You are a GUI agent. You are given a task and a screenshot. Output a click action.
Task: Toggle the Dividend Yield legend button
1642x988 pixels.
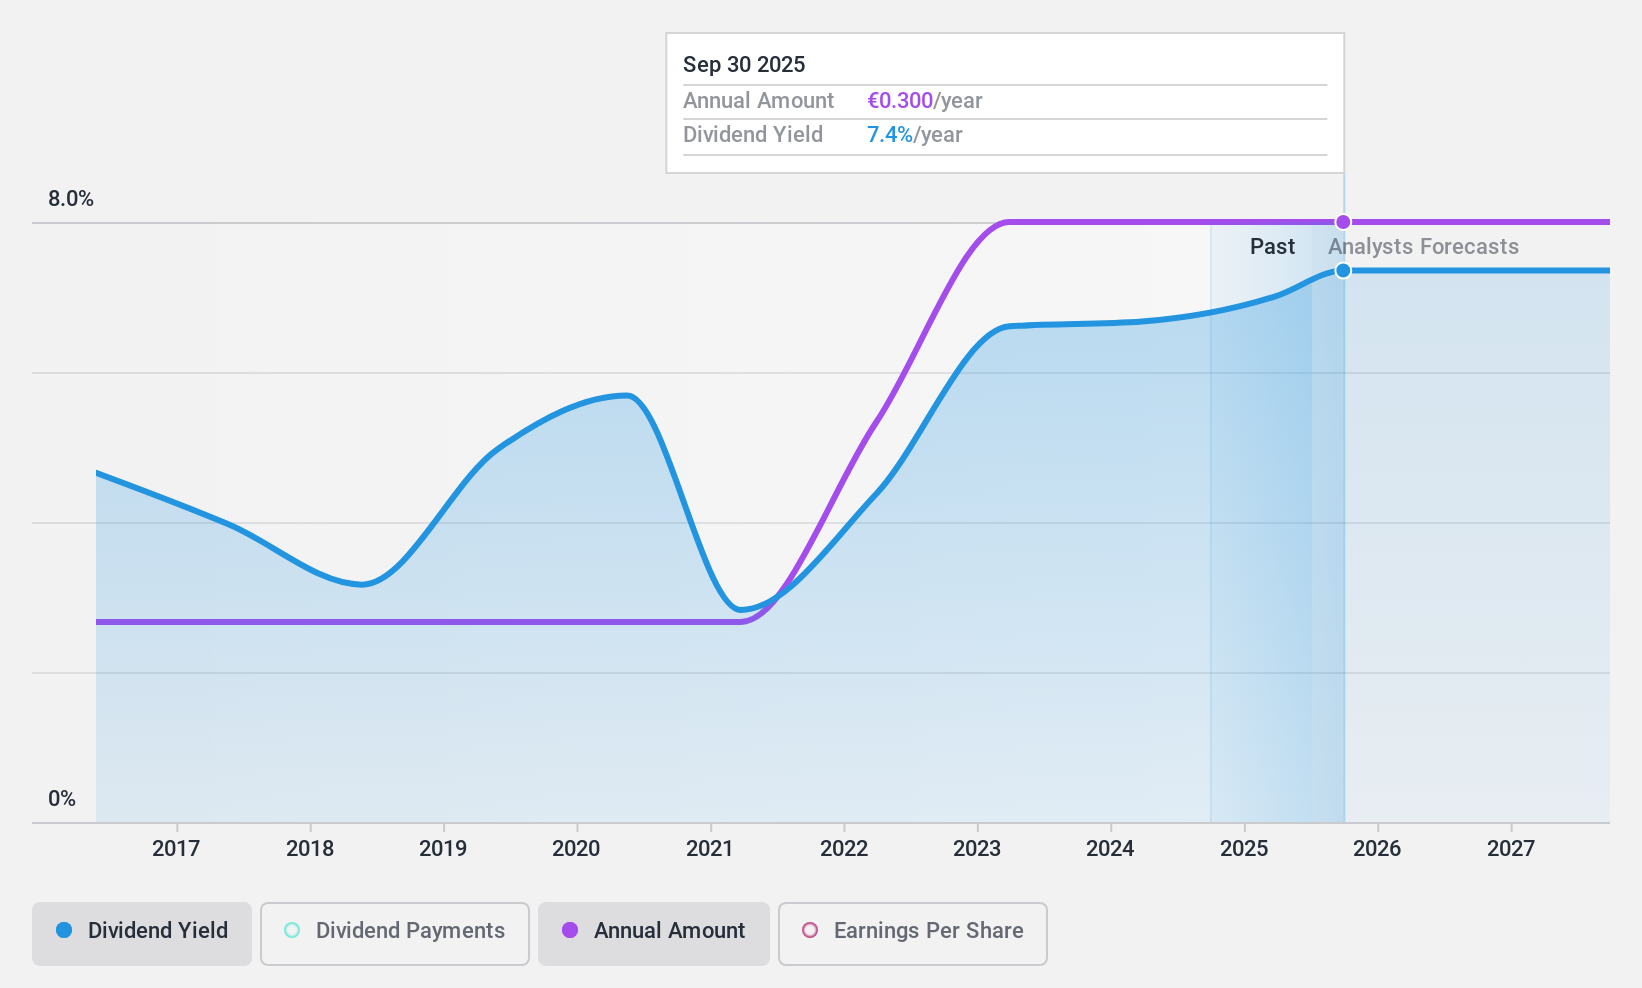point(142,934)
